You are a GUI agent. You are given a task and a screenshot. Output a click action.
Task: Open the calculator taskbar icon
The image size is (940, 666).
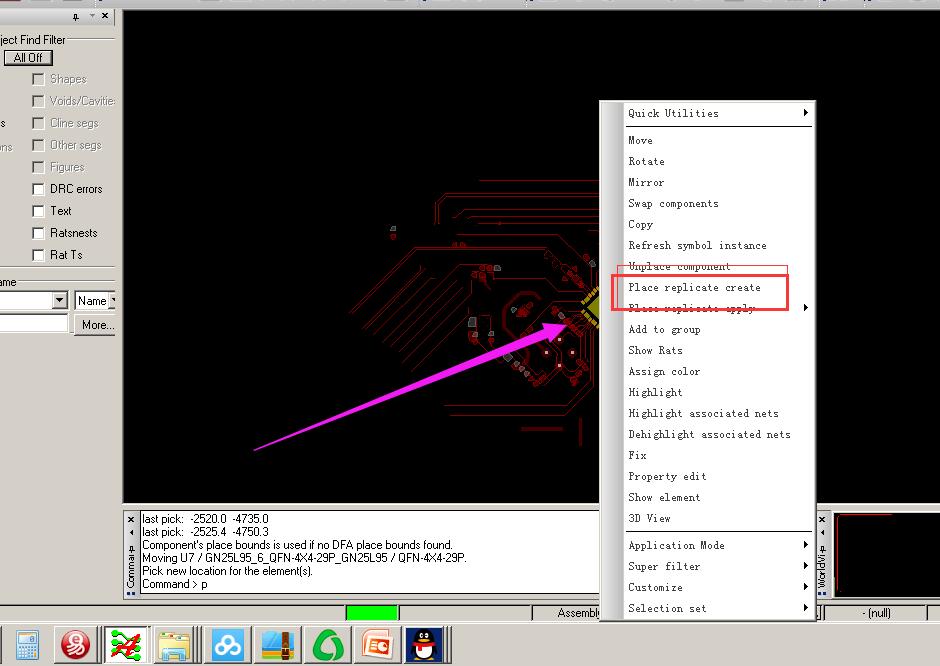(x=27, y=645)
